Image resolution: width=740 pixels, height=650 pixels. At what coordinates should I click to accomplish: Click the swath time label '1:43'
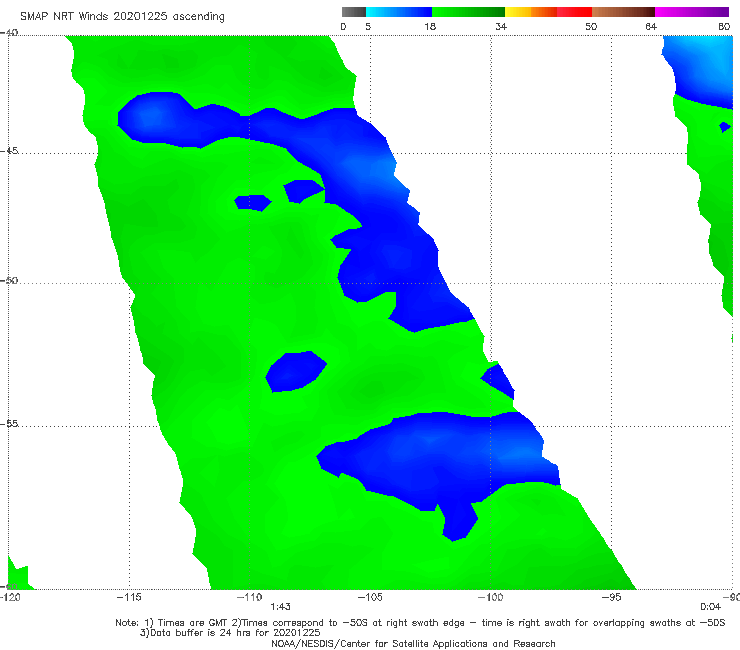(x=280, y=607)
